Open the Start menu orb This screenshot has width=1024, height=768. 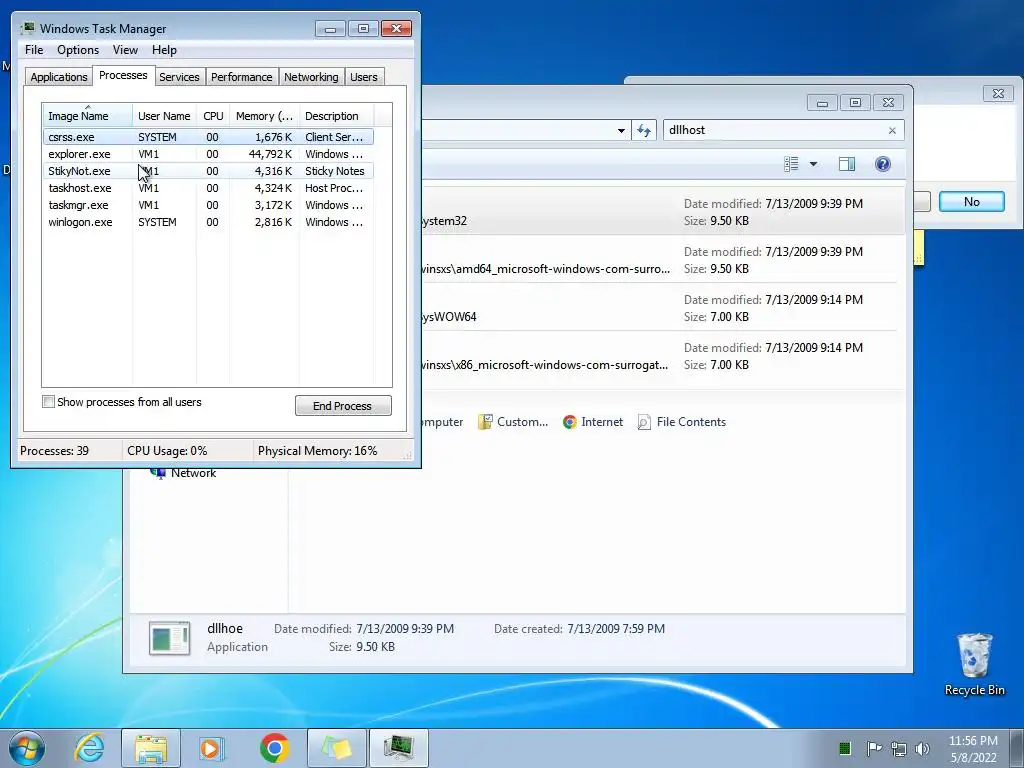[27, 748]
